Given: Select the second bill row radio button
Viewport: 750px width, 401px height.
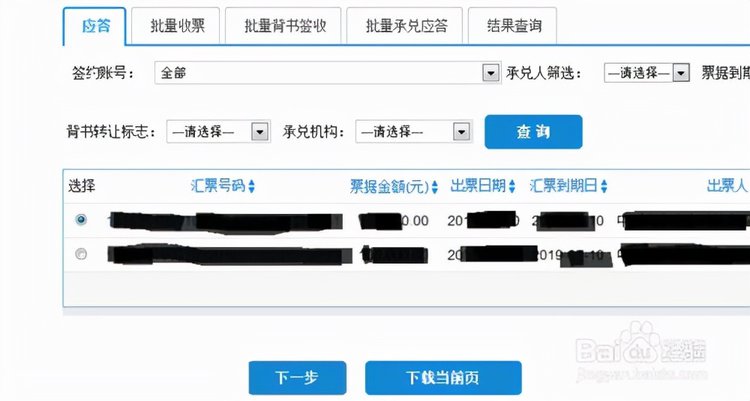Looking at the screenshot, I should pyautogui.click(x=81, y=254).
